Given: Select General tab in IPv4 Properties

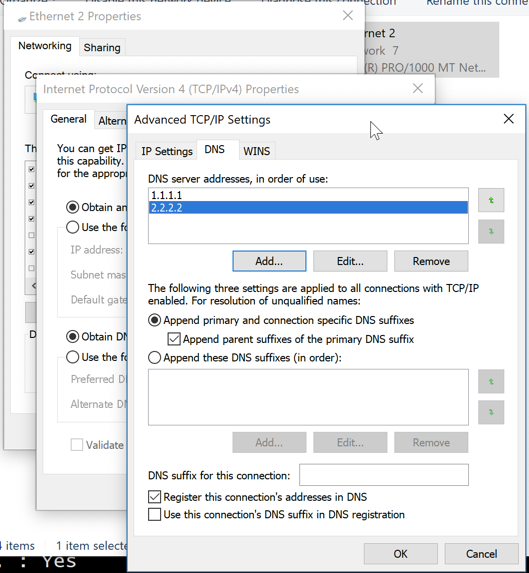Looking at the screenshot, I should 68,119.
